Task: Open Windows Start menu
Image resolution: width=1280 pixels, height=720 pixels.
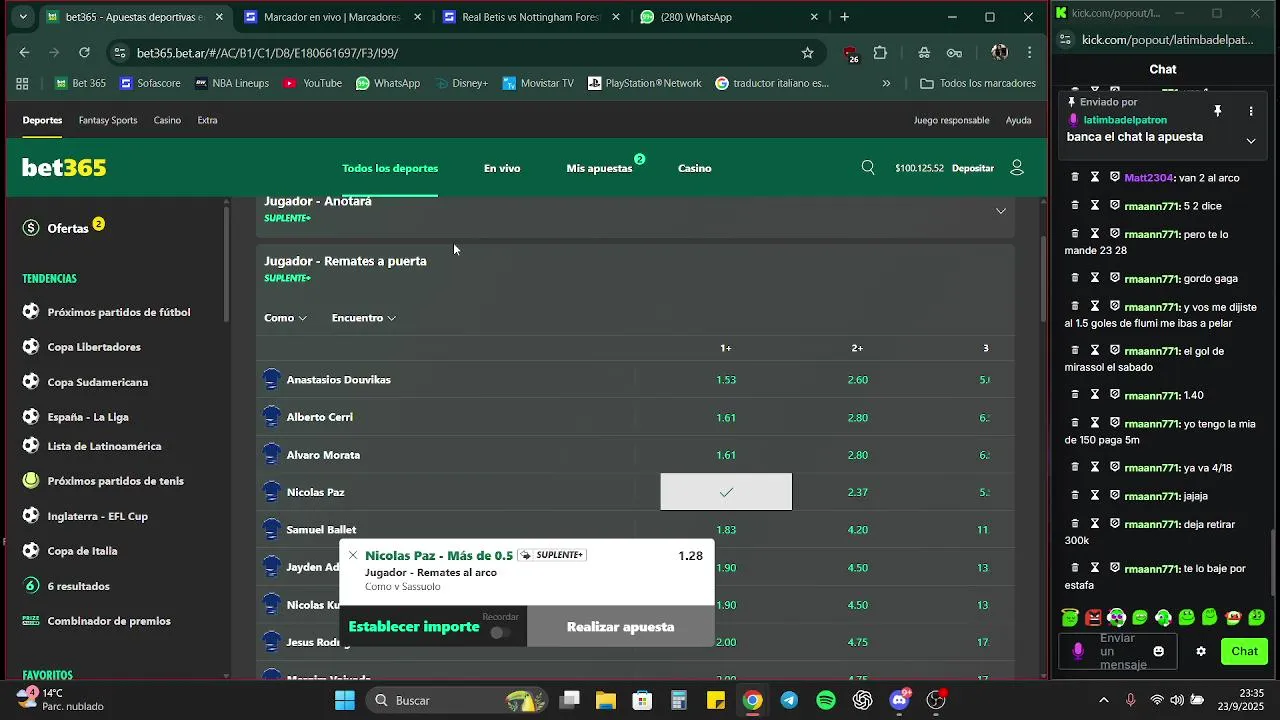Action: tap(344, 700)
